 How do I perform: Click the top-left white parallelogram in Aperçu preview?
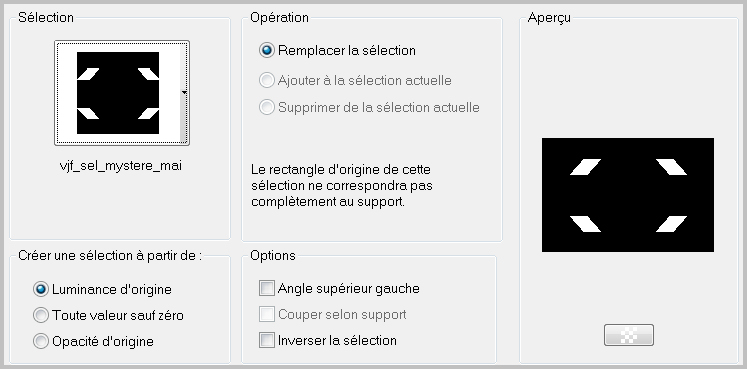pyautogui.click(x=585, y=167)
